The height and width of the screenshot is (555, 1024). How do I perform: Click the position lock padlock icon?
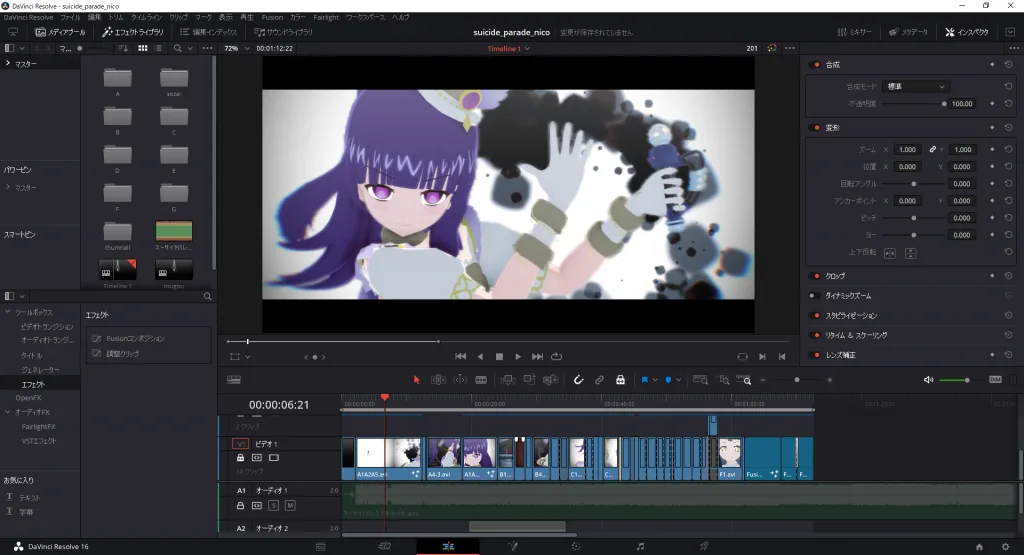[620, 380]
